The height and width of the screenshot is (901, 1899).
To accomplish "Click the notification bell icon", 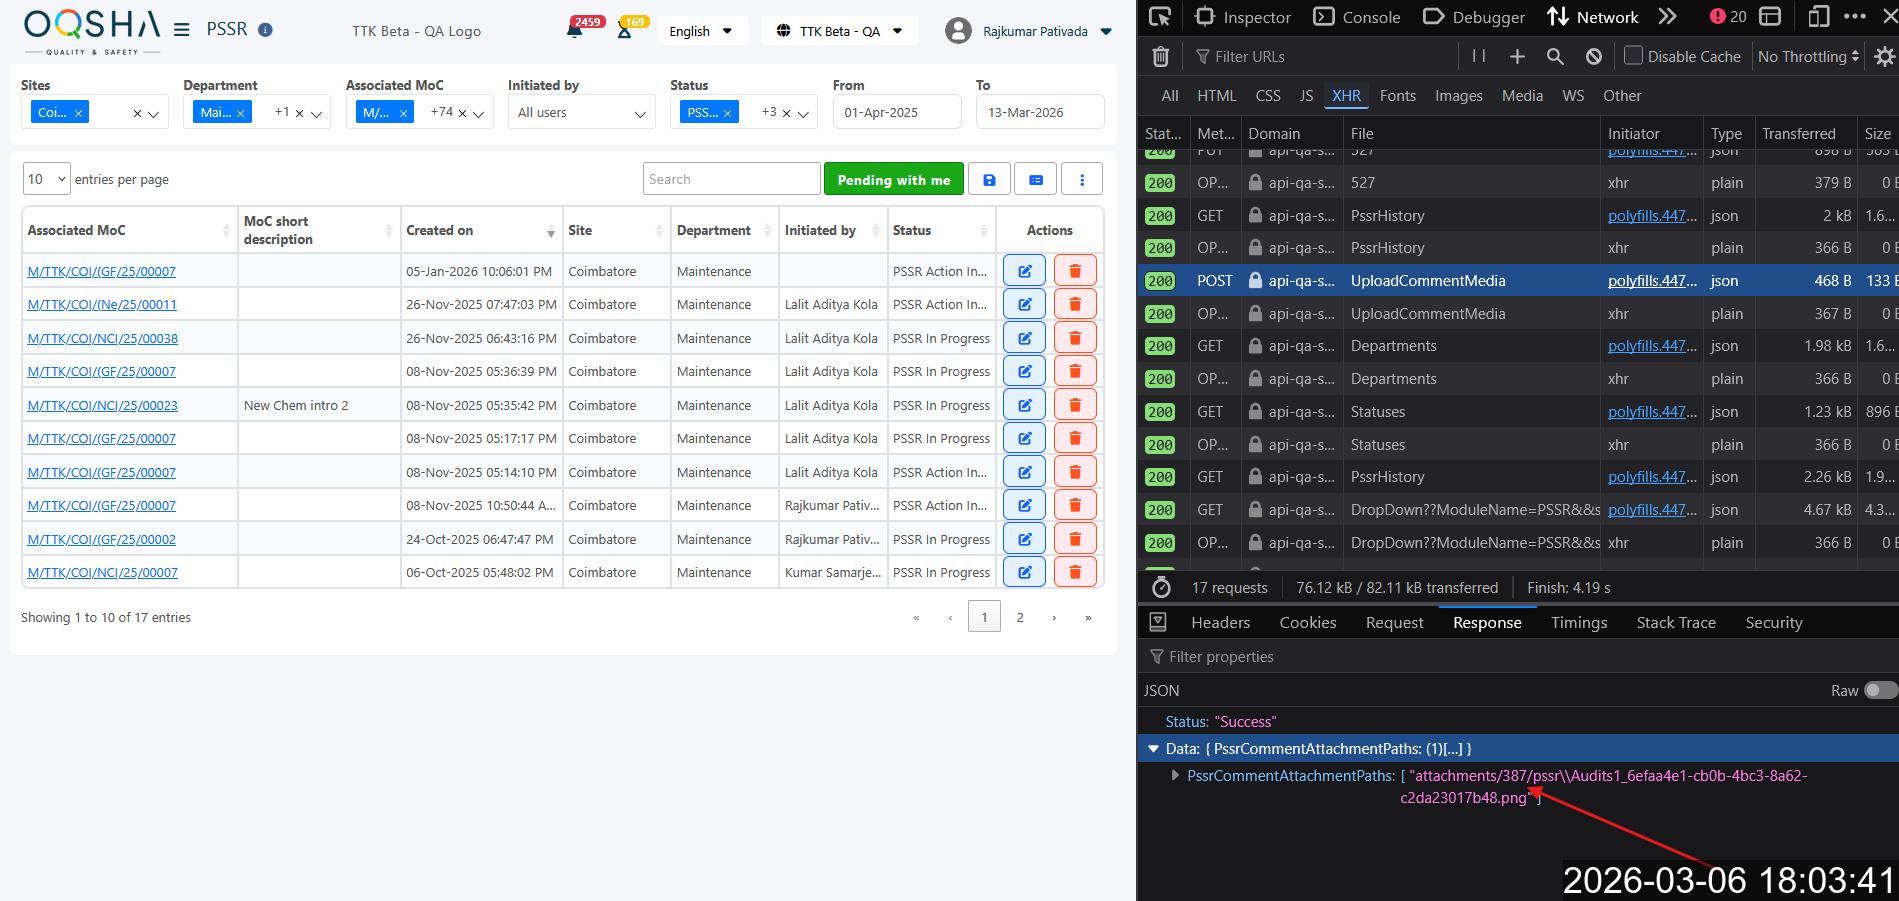I will point(575,31).
